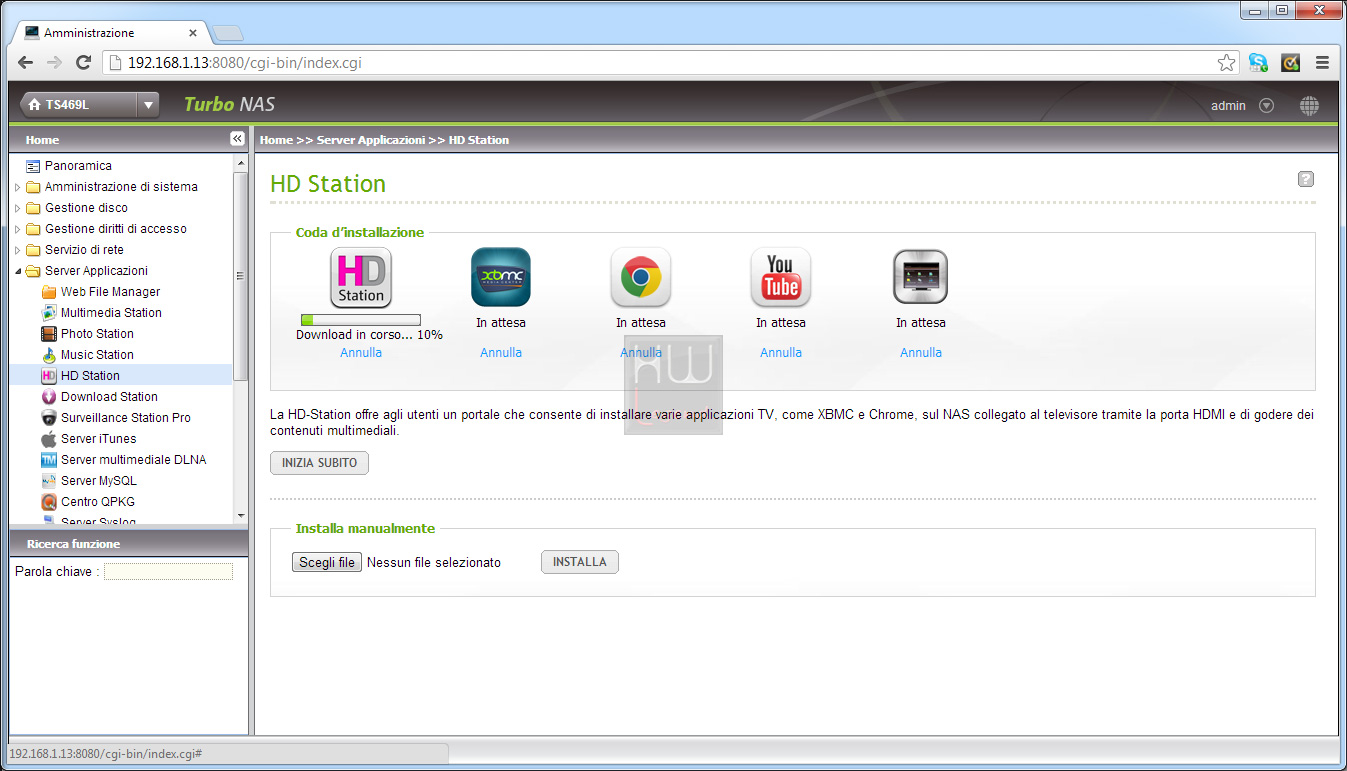Click the 'Installa manualmente' section title

(x=365, y=529)
